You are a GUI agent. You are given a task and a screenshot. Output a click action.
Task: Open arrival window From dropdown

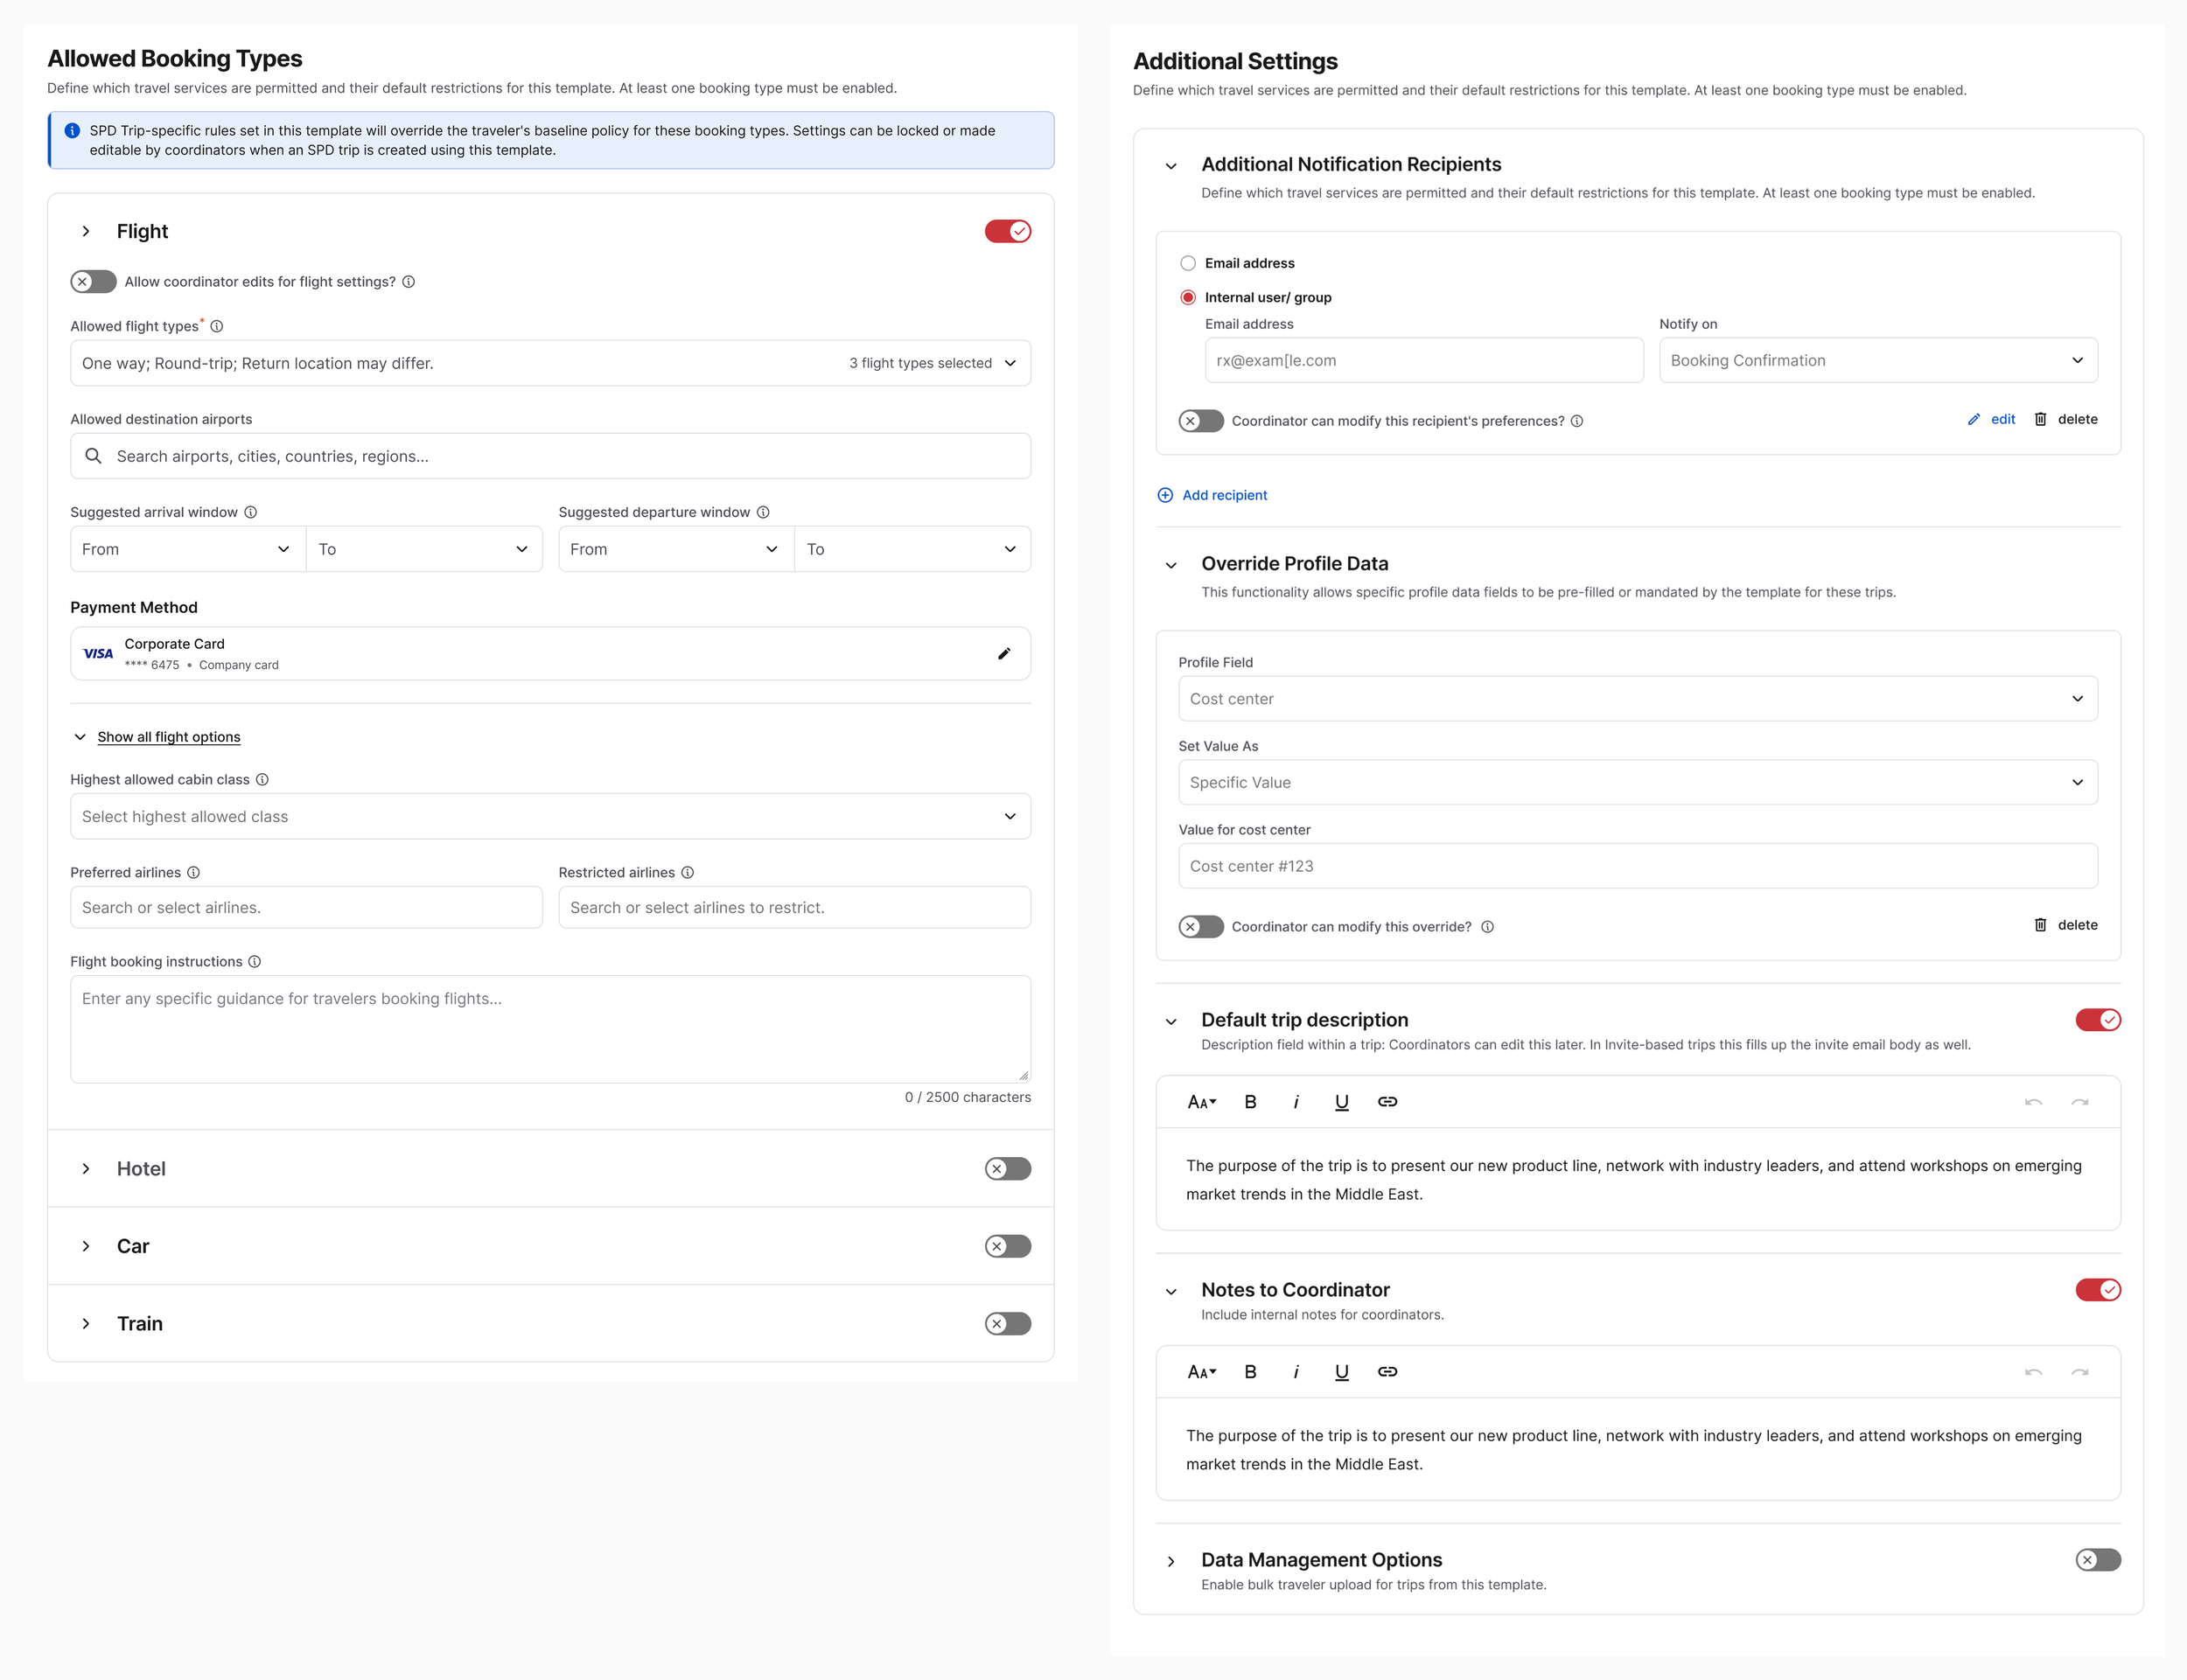point(188,549)
